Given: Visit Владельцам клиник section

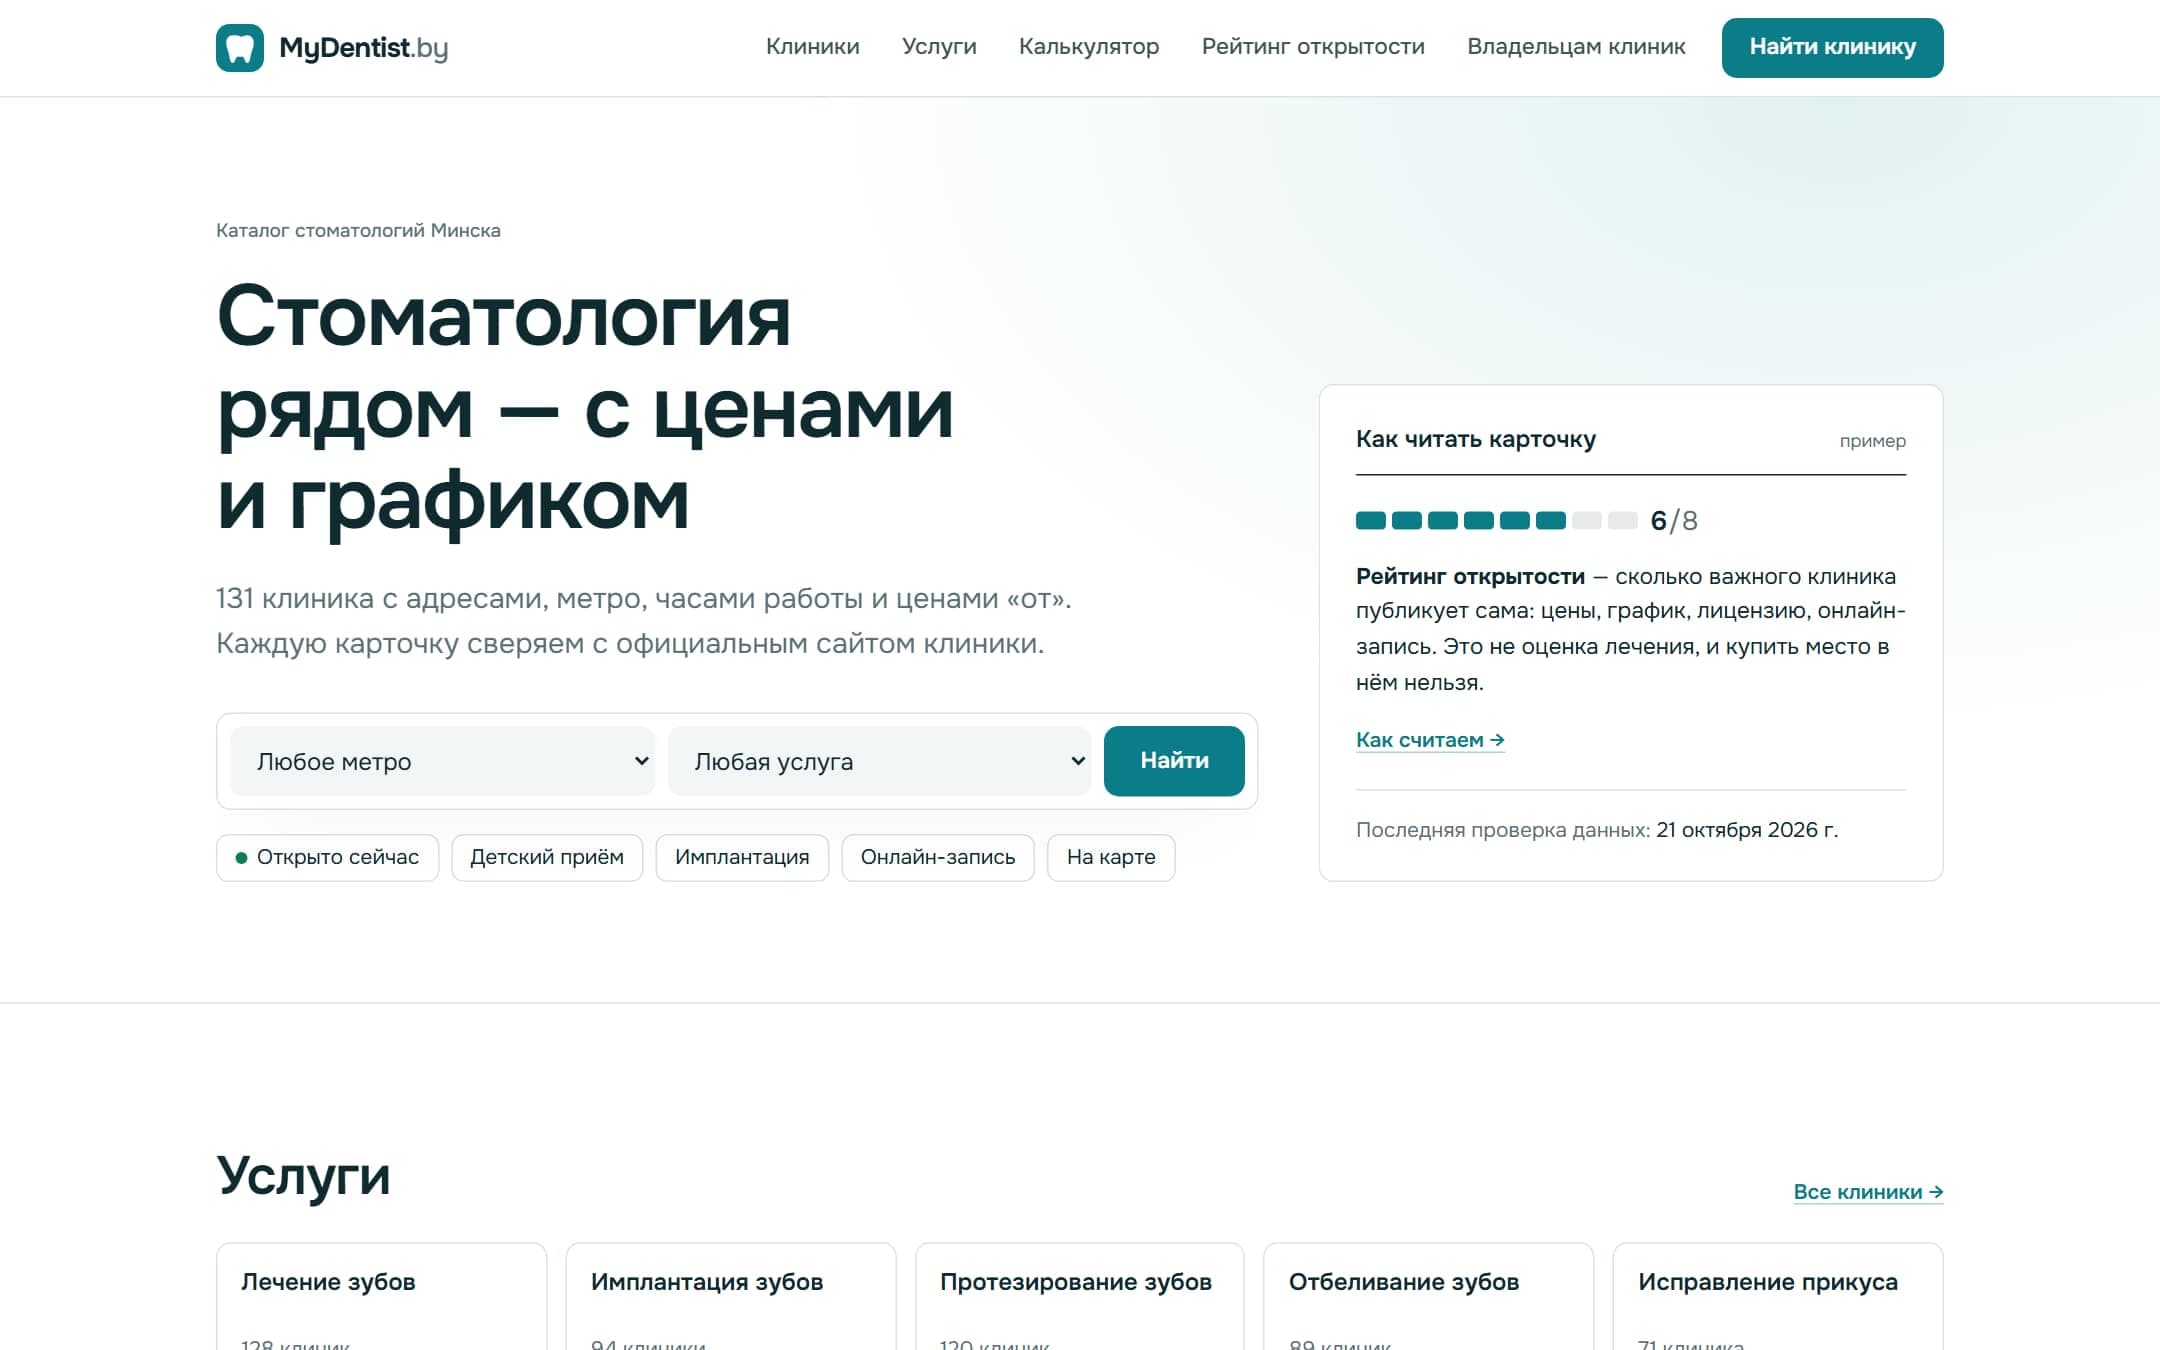Looking at the screenshot, I should [x=1576, y=47].
